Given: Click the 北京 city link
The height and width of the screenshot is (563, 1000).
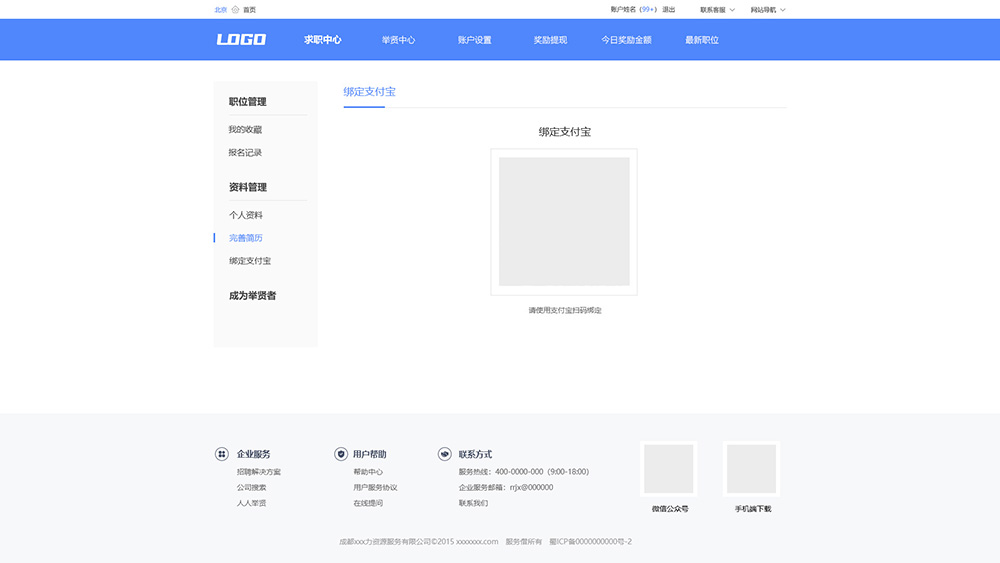Looking at the screenshot, I should click(x=221, y=10).
